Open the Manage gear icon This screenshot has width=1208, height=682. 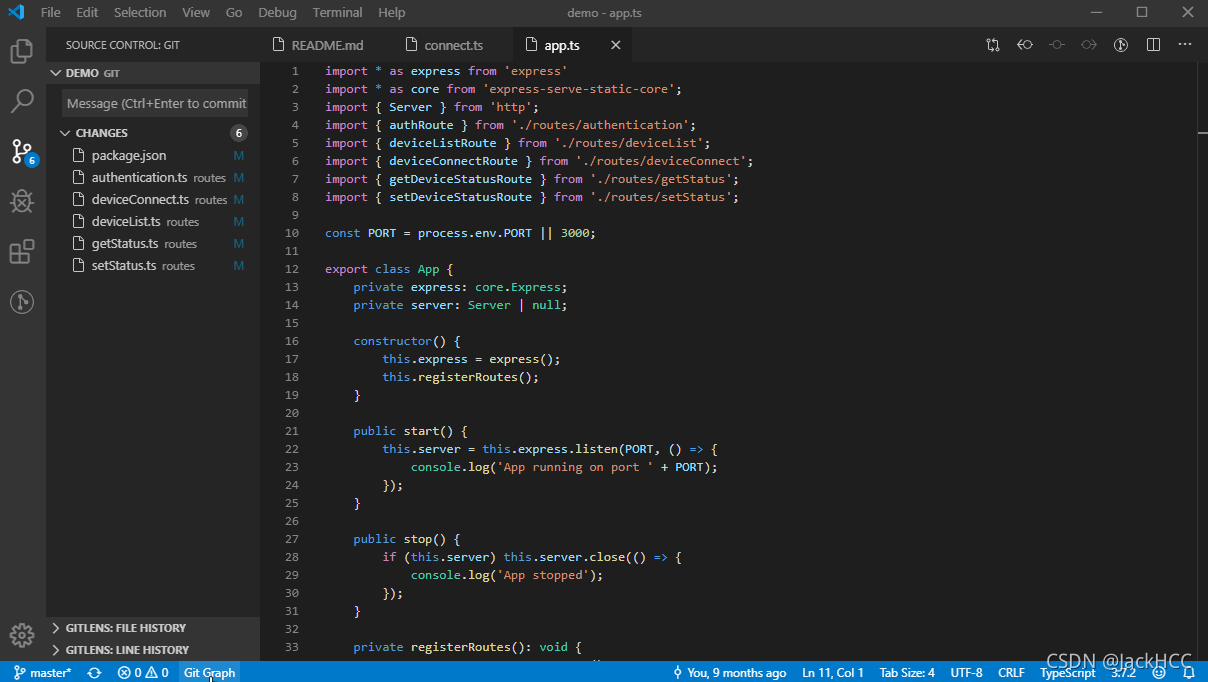pyautogui.click(x=22, y=635)
